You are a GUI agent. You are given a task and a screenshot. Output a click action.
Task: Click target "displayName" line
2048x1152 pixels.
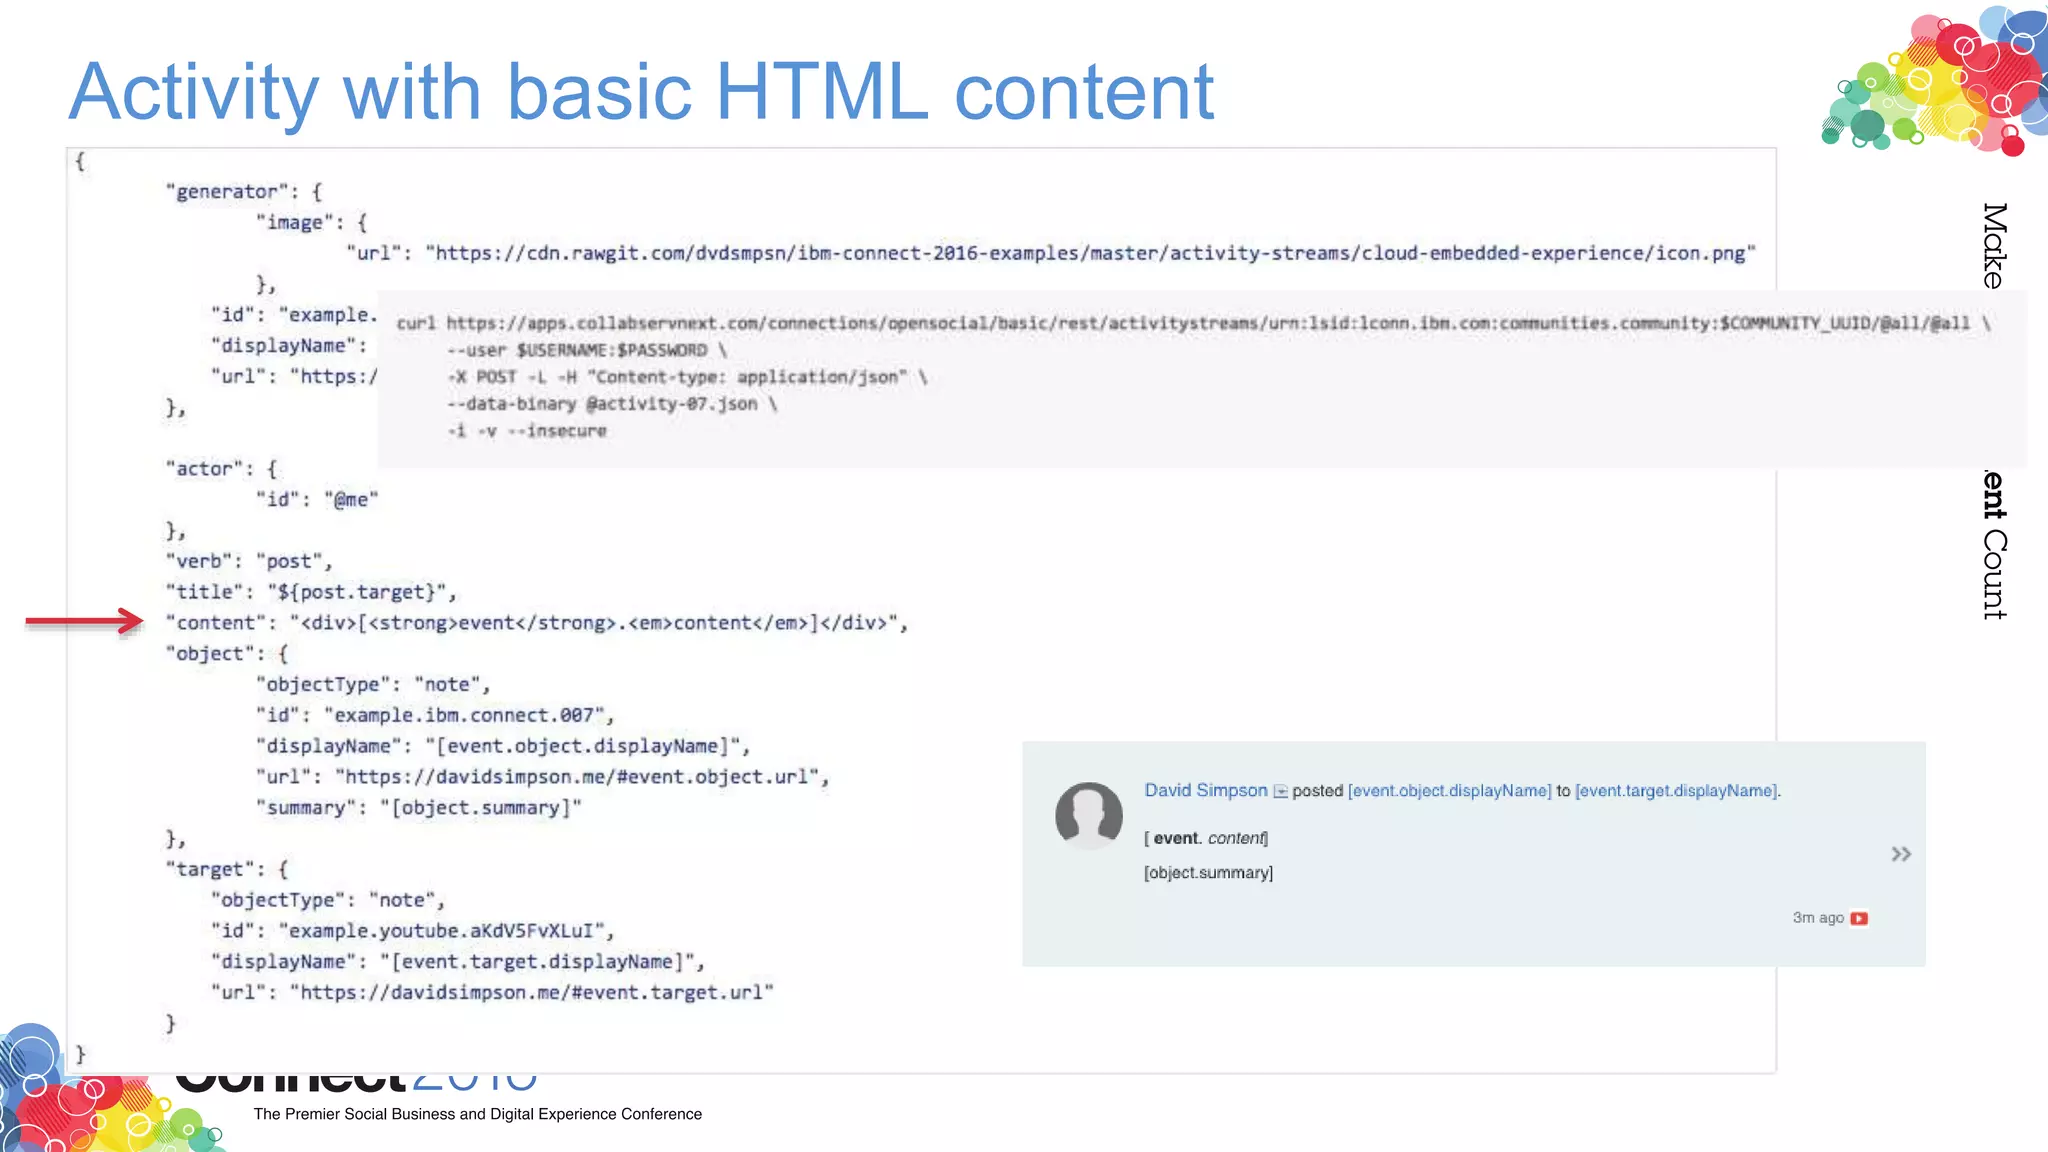pyautogui.click(x=458, y=961)
